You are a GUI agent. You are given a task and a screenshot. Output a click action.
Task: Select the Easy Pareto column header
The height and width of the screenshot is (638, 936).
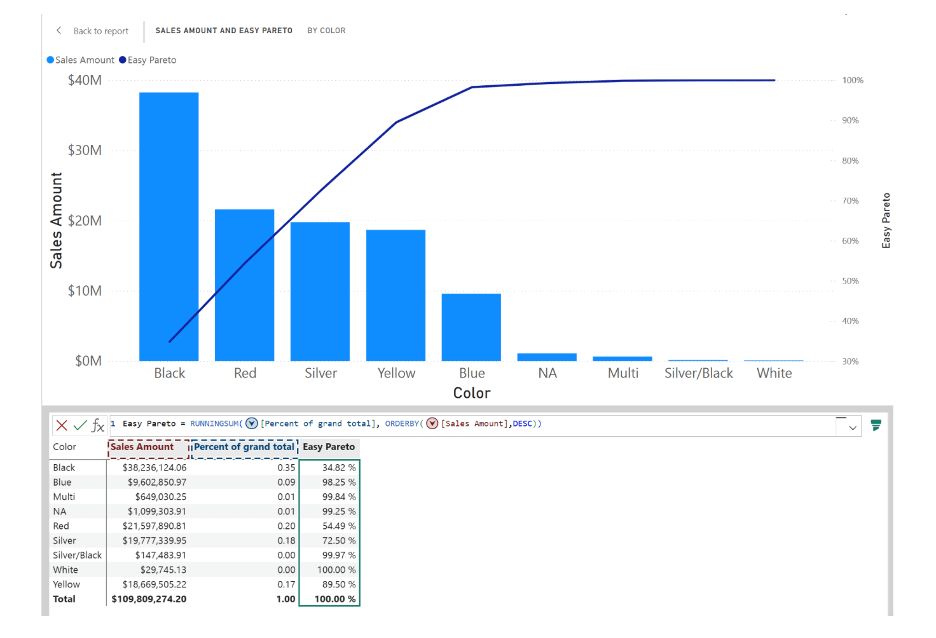[x=328, y=447]
